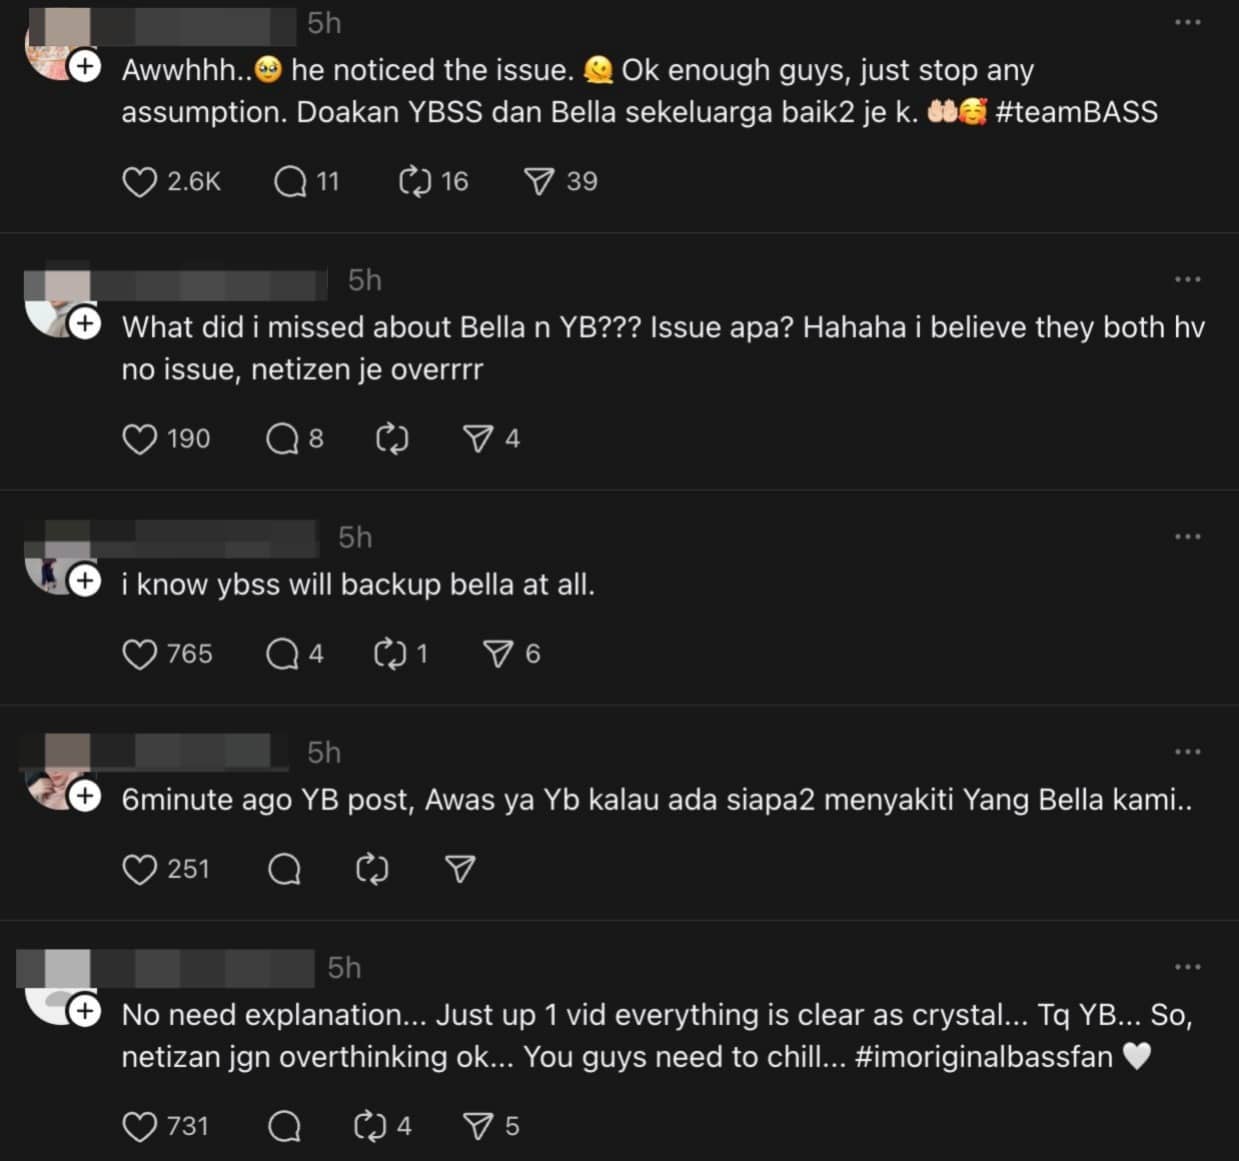This screenshot has height=1161, width=1239.
Task: Like the "ybss will backup bella" post
Action: (x=139, y=654)
